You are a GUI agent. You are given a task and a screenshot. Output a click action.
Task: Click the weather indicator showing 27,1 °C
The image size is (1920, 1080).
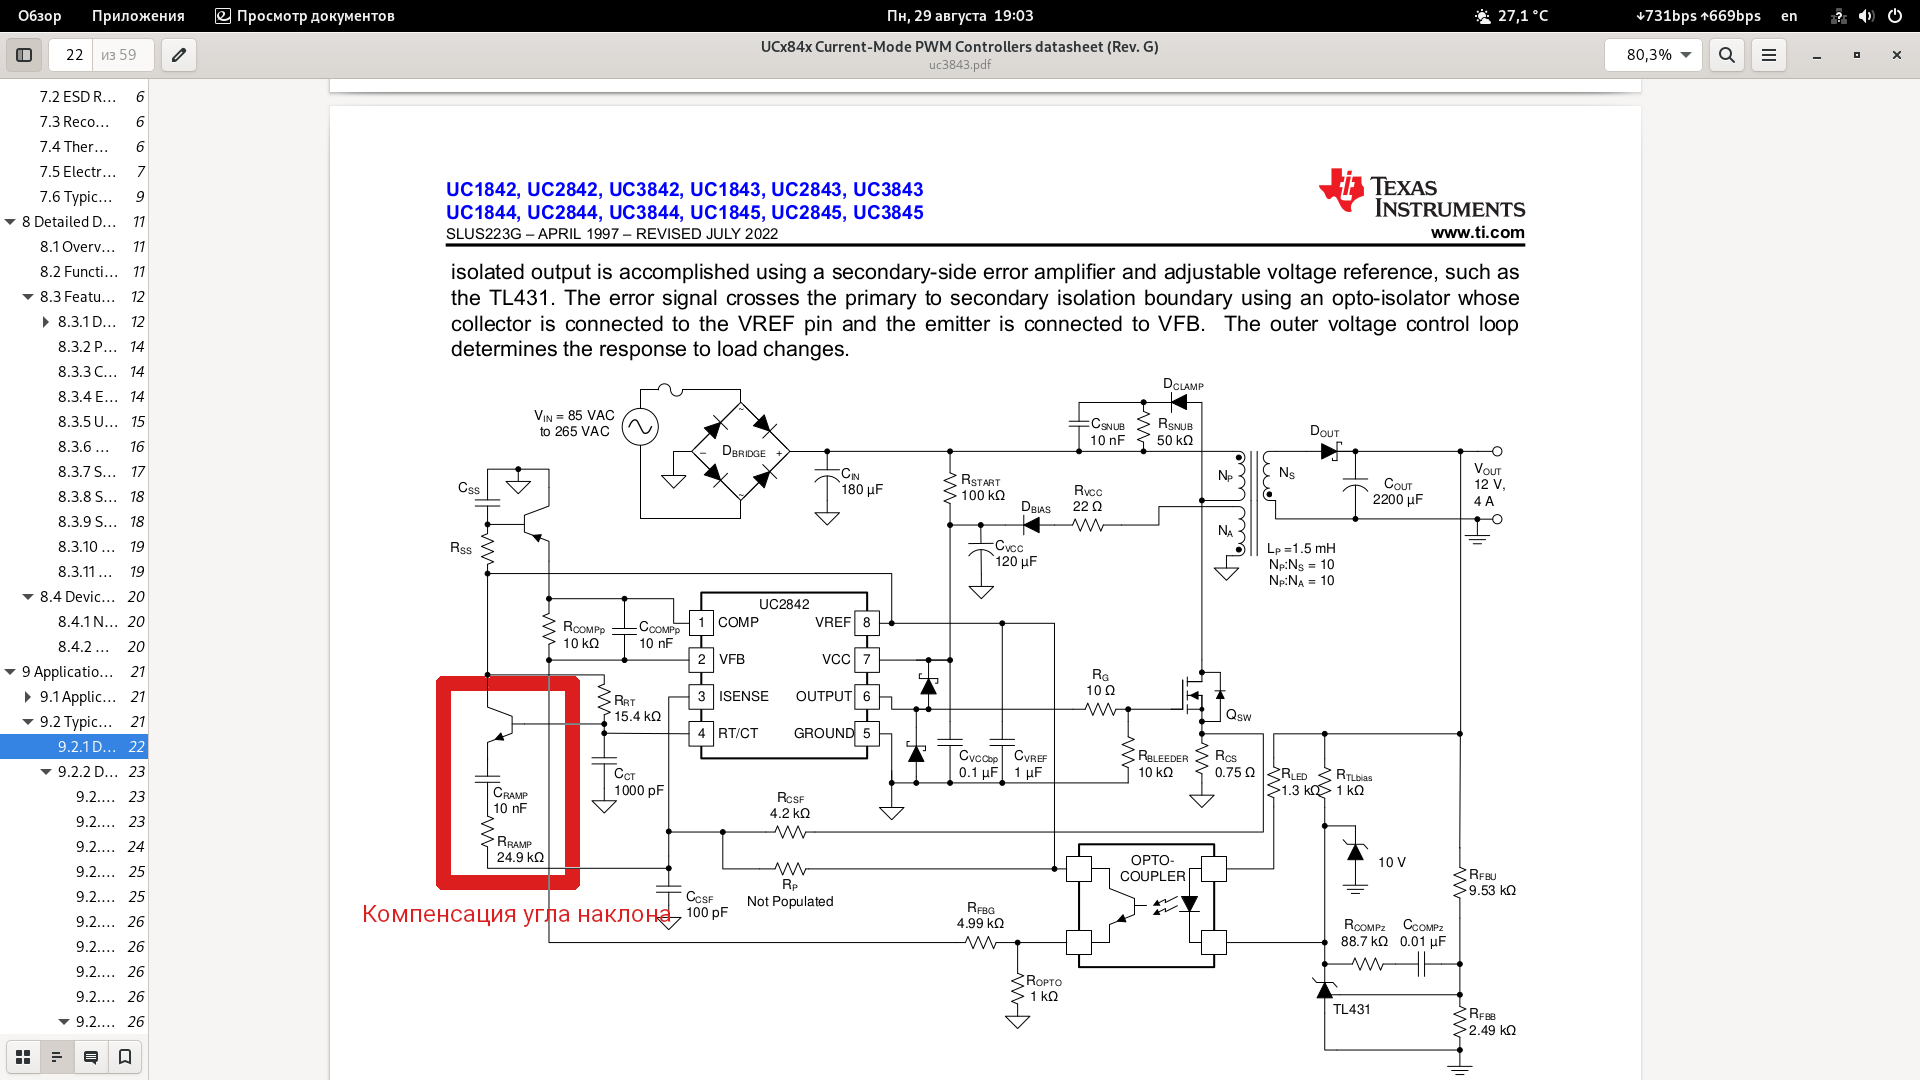1511,16
